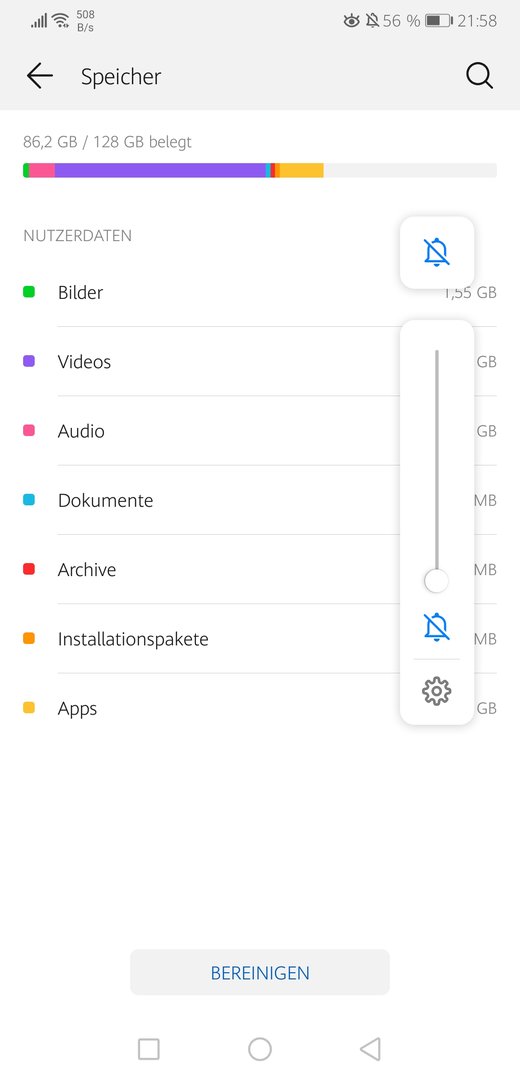The height and width of the screenshot is (1080, 520).
Task: Tap the back triangle navigation icon
Action: (x=370, y=1049)
